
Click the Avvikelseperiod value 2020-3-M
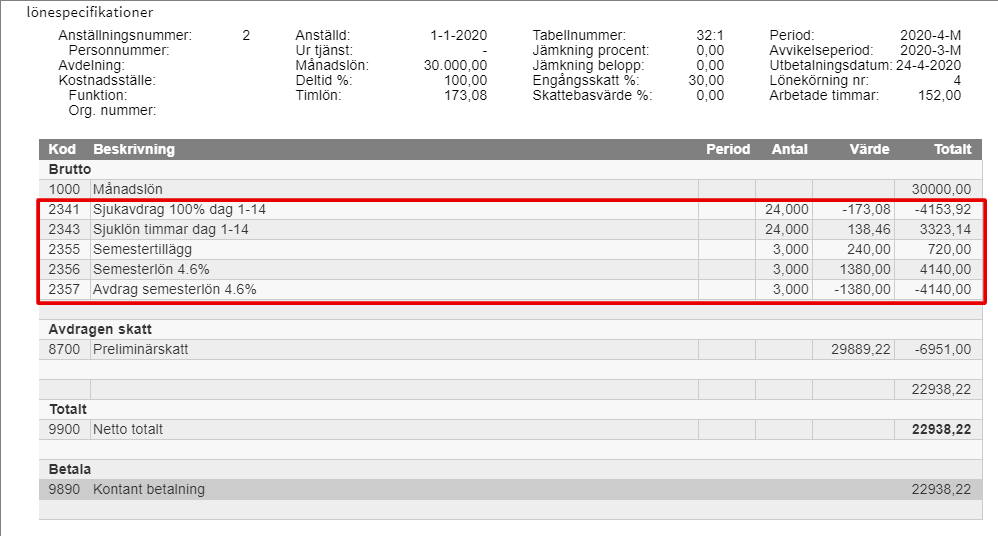coord(931,50)
